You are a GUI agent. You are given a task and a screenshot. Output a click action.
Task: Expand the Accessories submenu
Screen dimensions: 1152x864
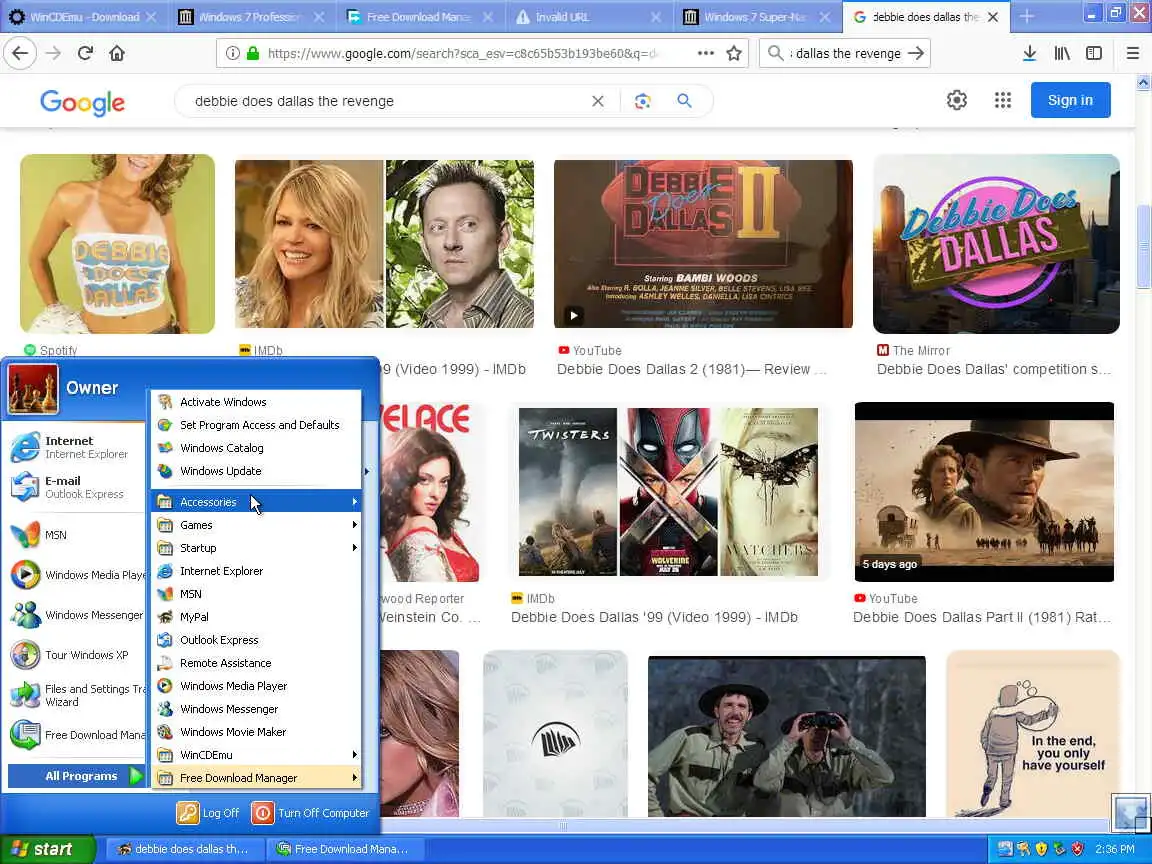[257, 502]
